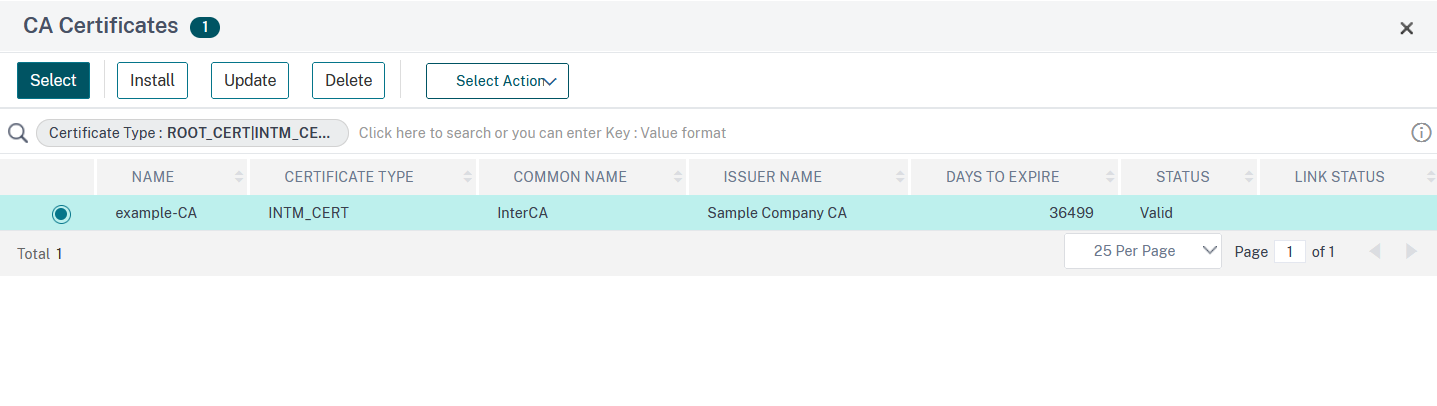
Task: Click the Update button
Action: [250, 81]
